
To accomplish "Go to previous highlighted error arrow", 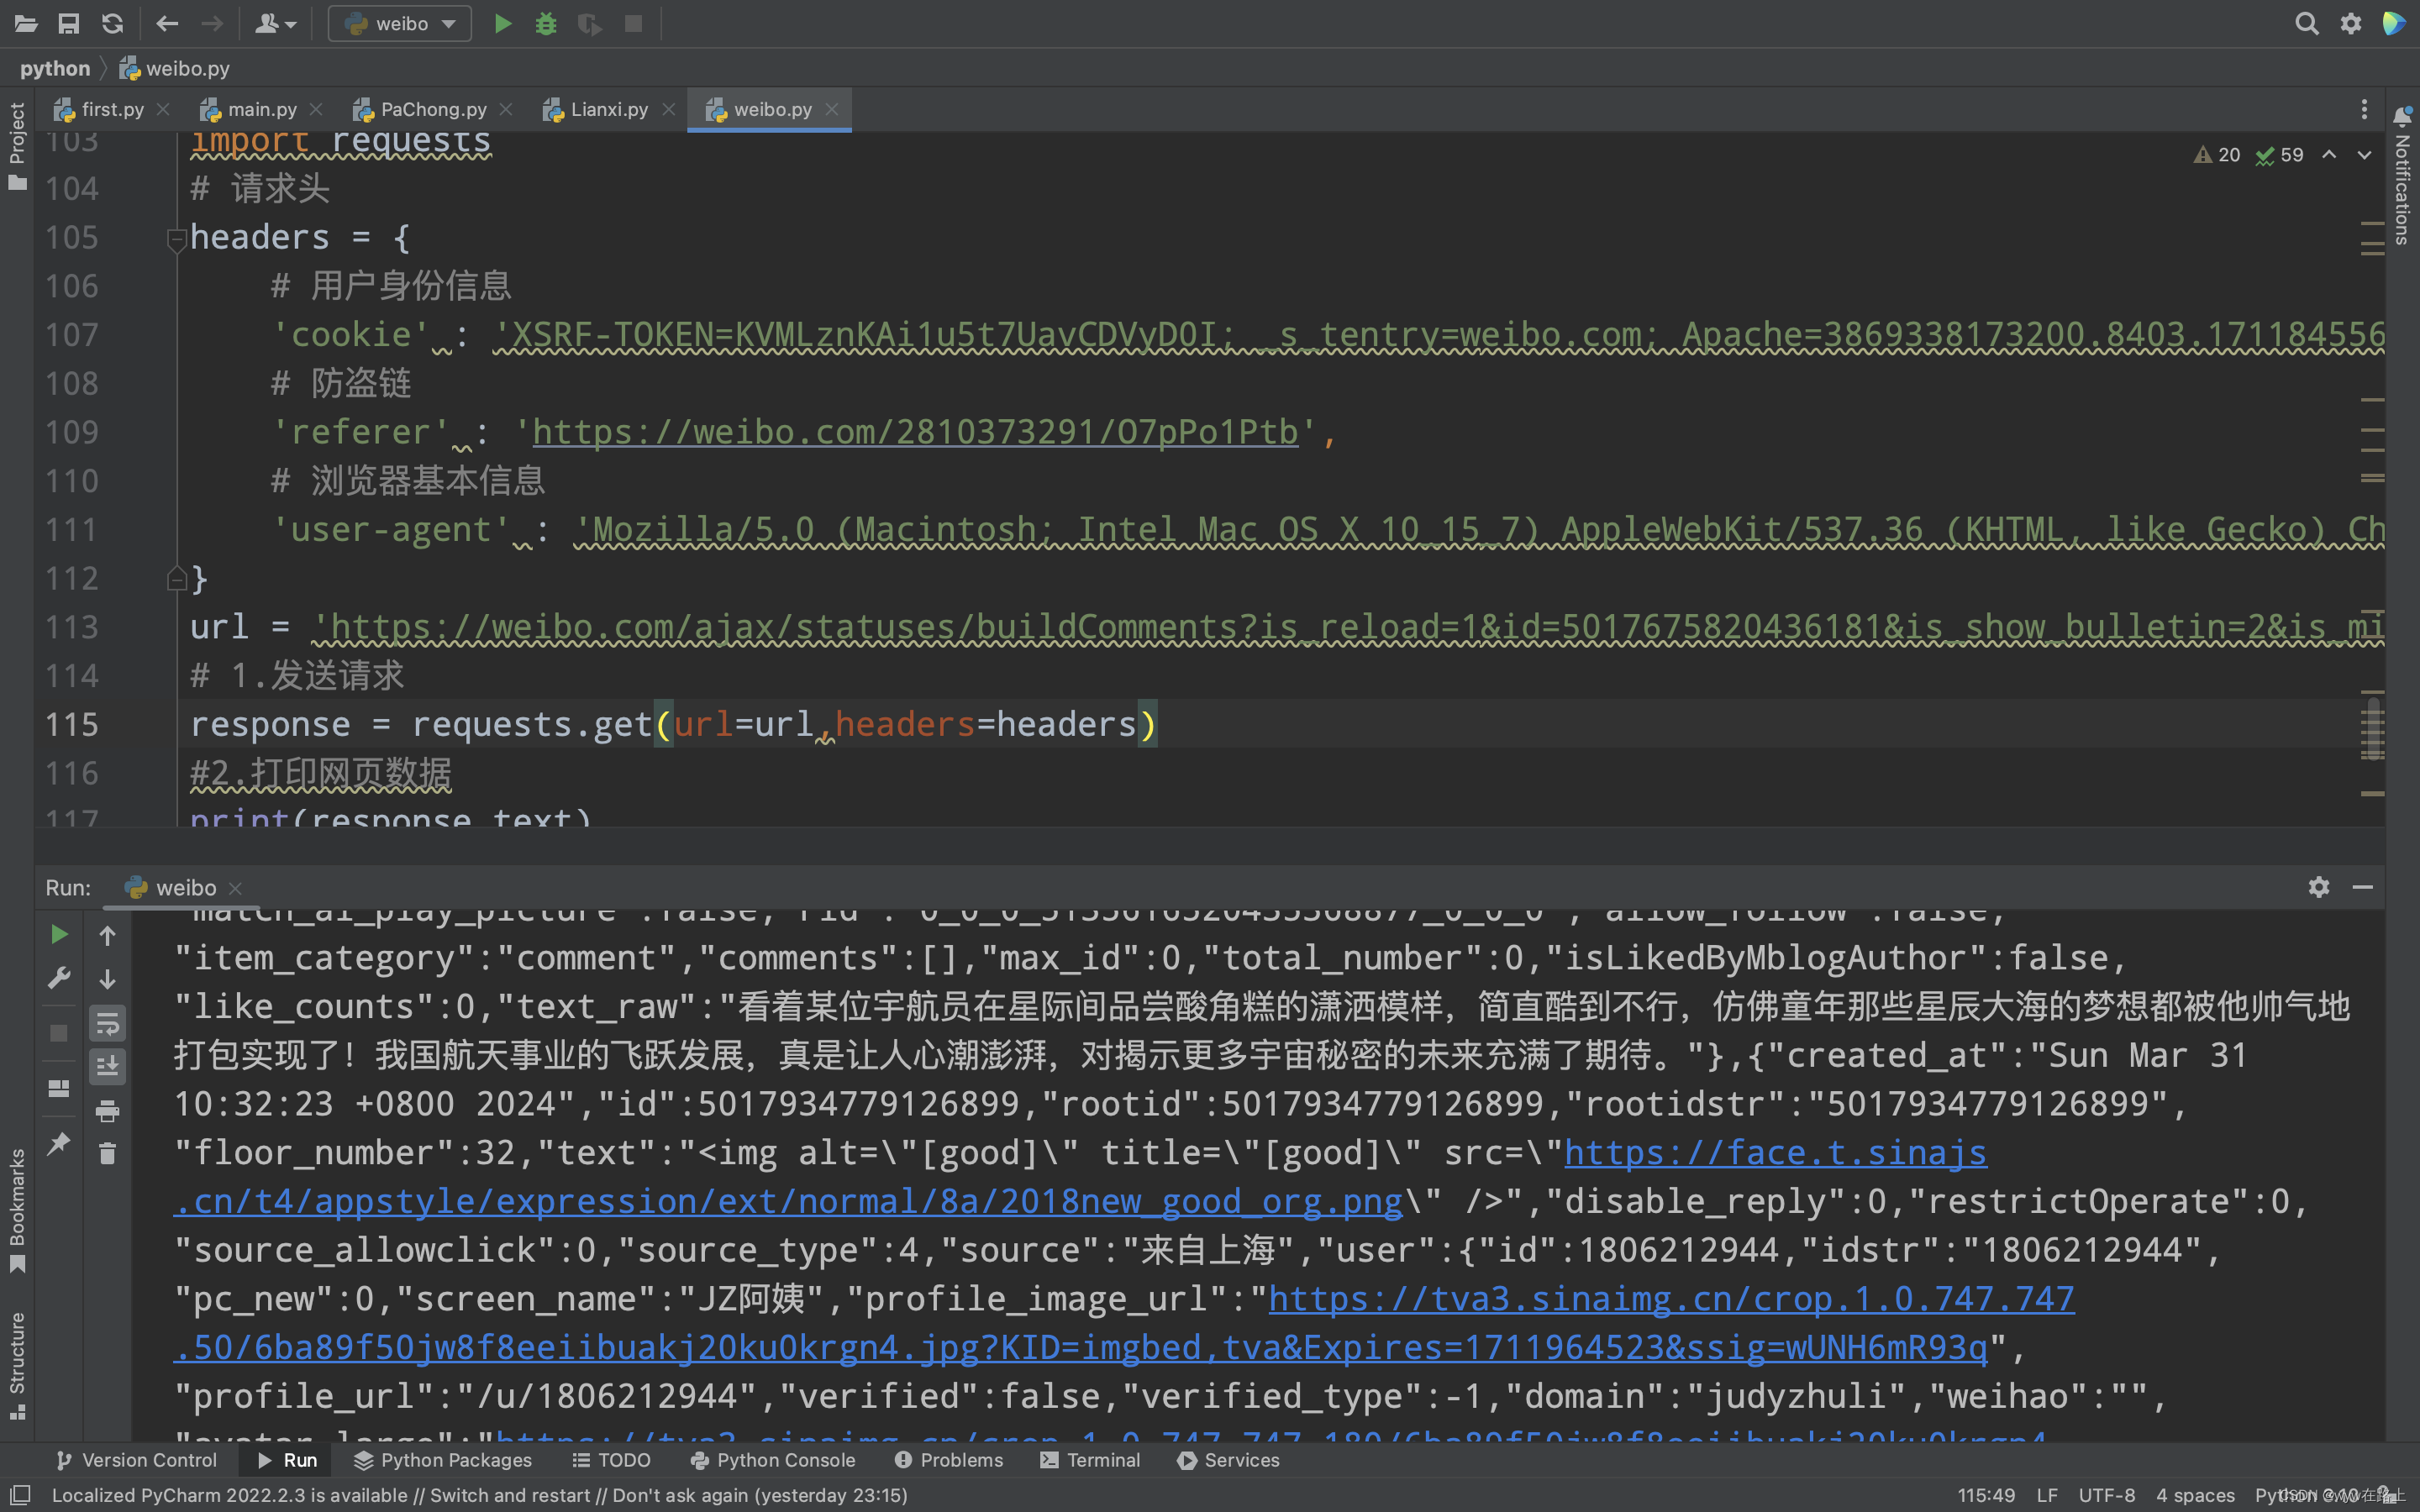I will (2329, 155).
